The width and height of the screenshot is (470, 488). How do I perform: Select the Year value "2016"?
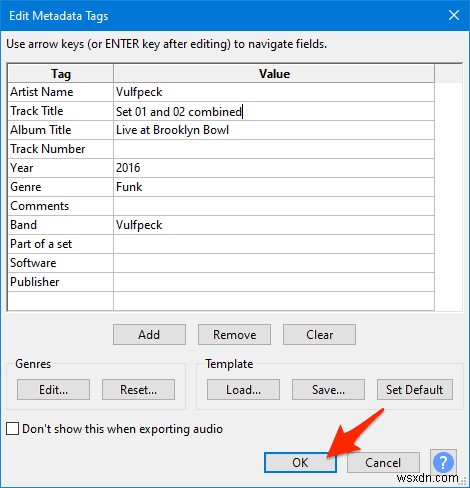tap(274, 168)
